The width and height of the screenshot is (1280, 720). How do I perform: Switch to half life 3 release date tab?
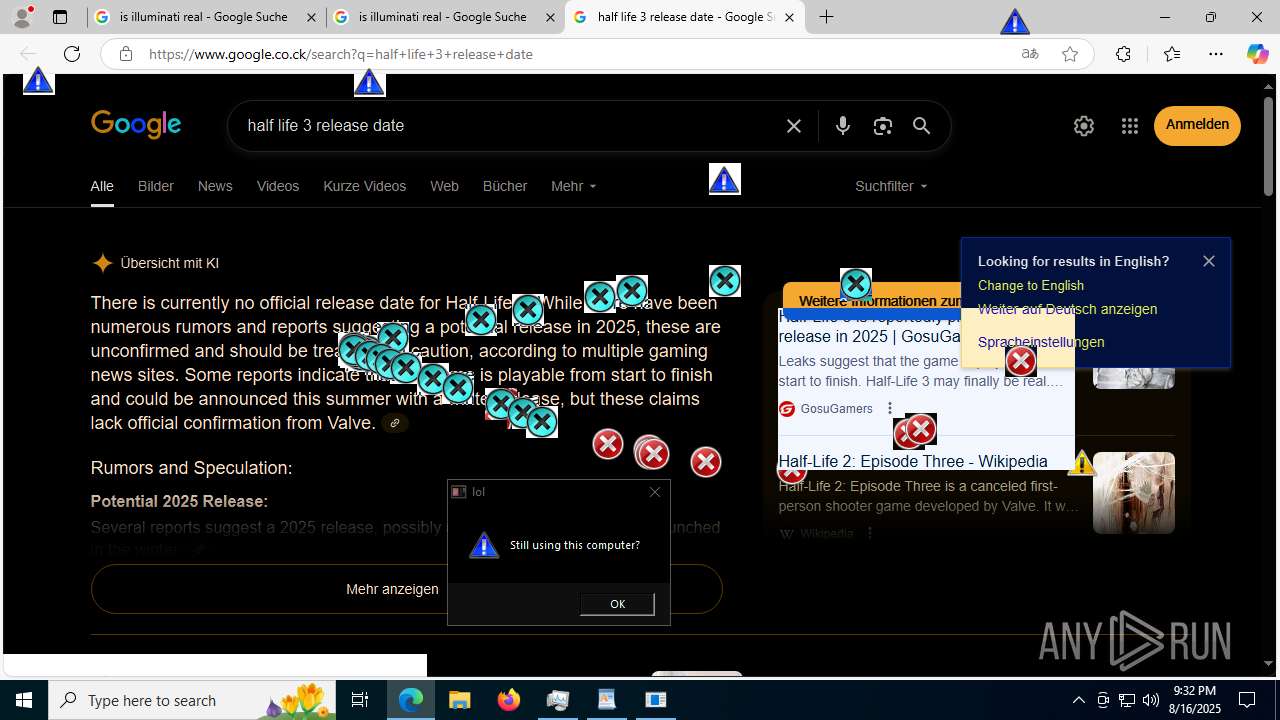coord(685,17)
